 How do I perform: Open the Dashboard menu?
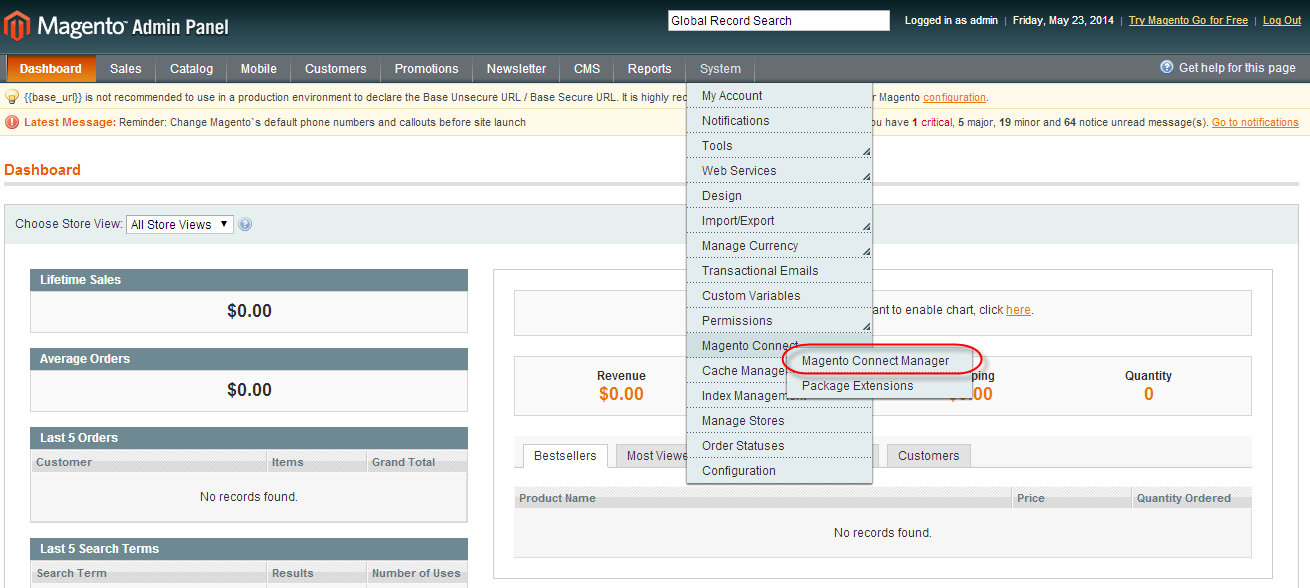(x=51, y=69)
